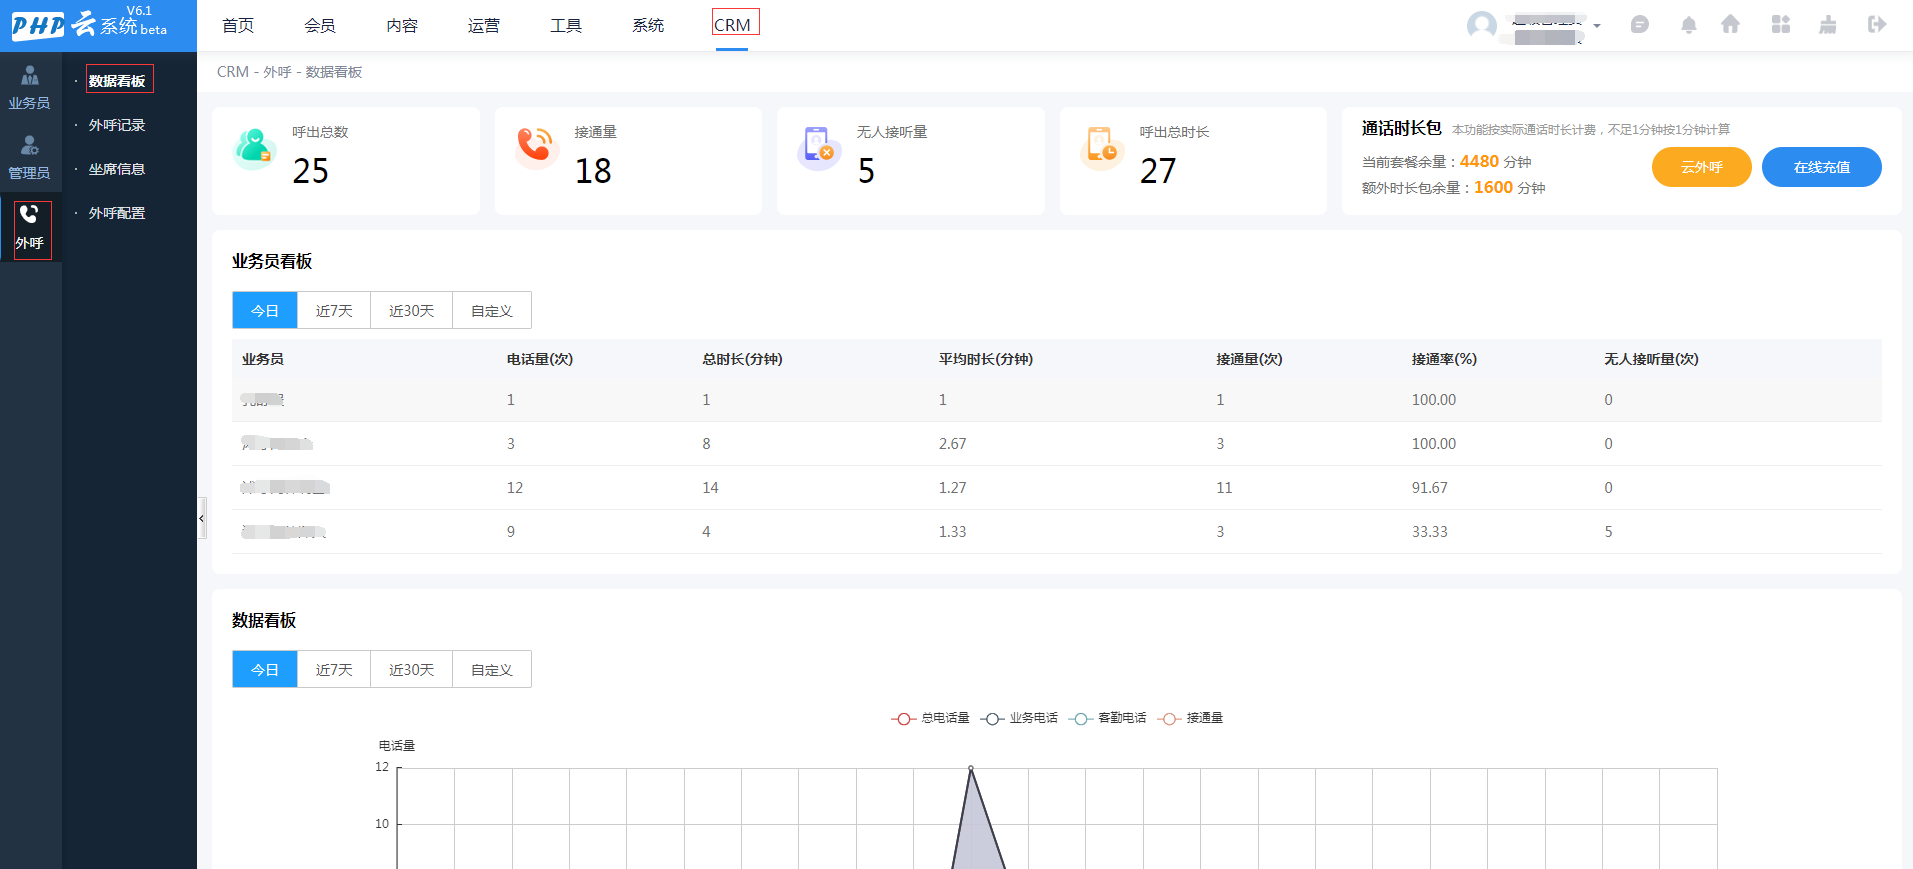Toggle 业务电话 legend series

[1019, 718]
